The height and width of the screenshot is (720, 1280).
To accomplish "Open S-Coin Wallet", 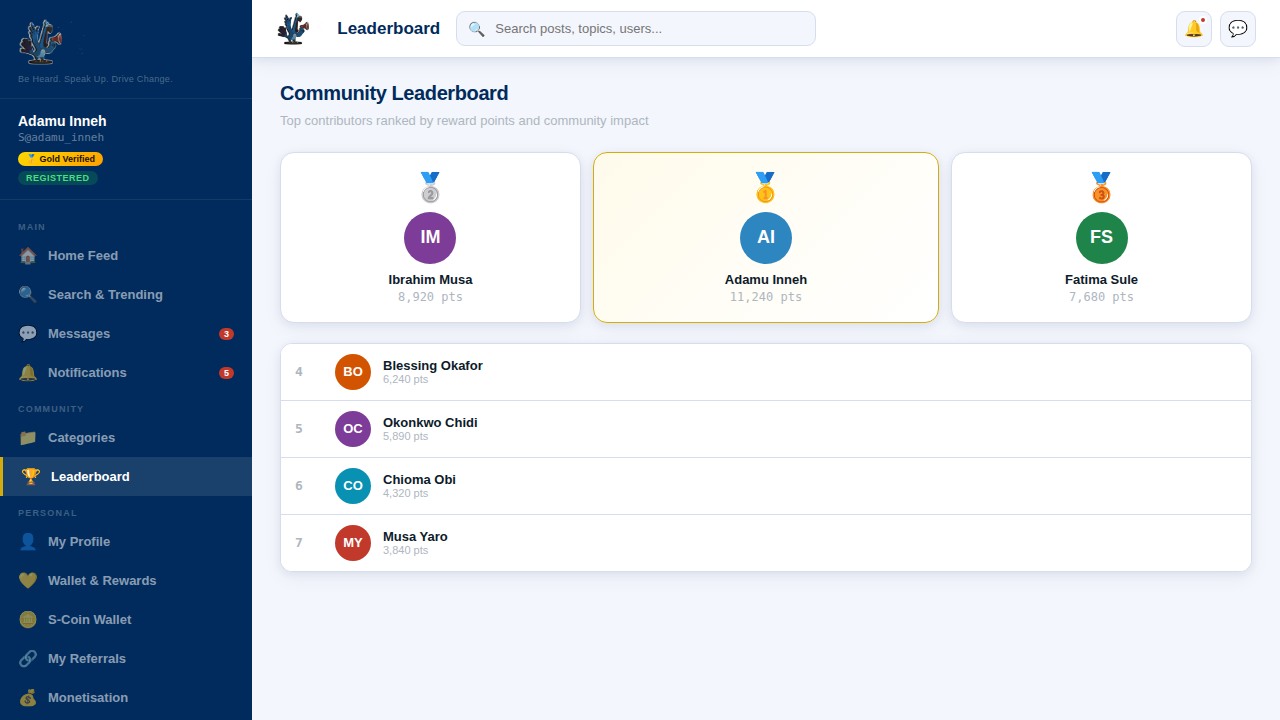I will (126, 620).
